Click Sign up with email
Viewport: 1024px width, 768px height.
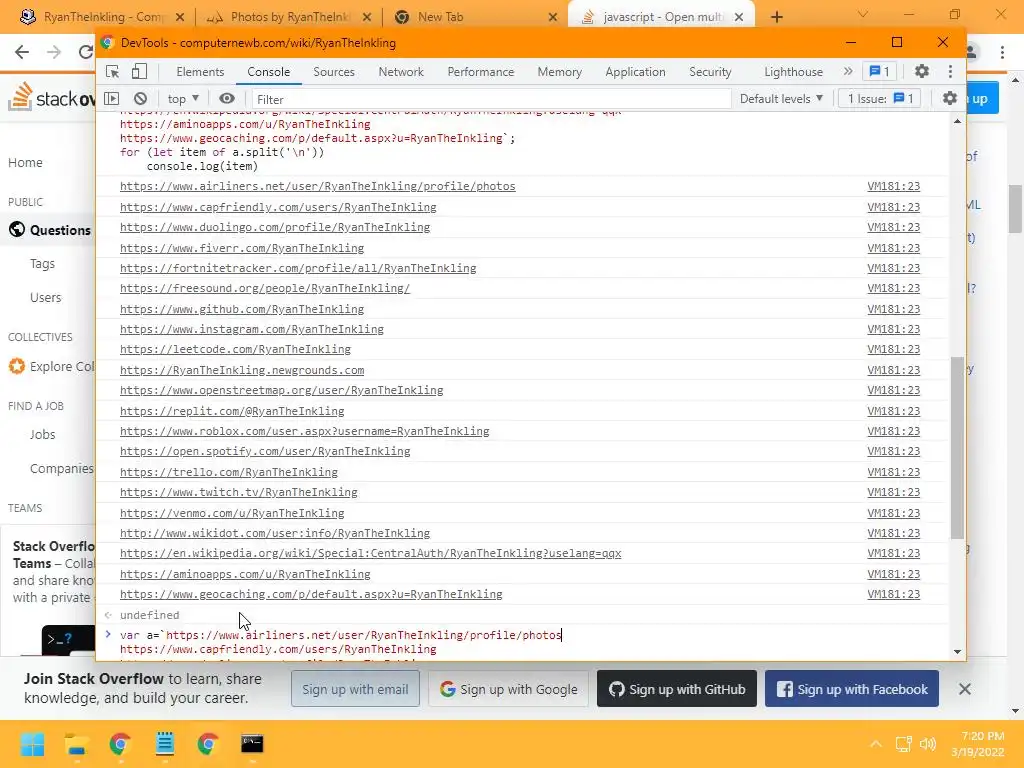click(355, 689)
